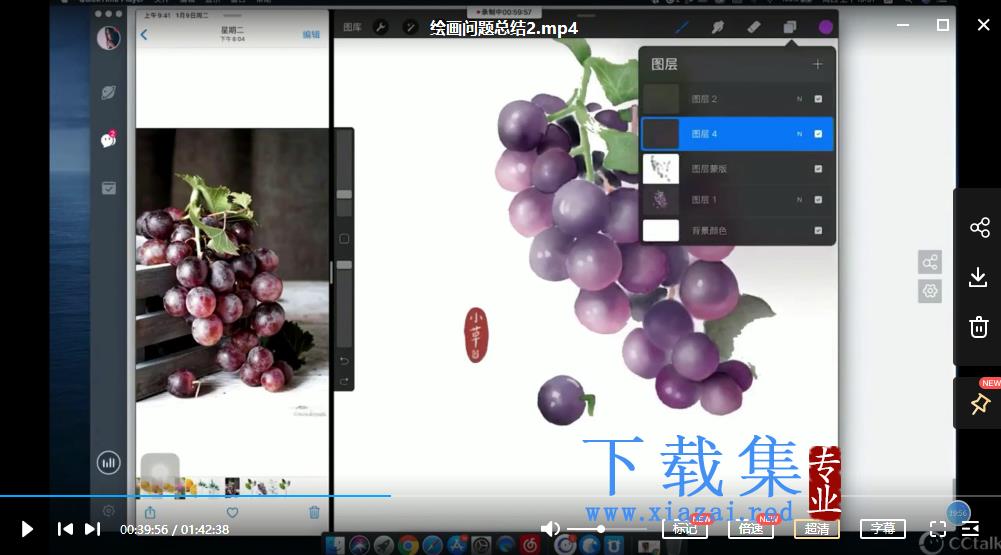Skip to the next video
Viewport: 1001px width, 555px height.
(93, 529)
